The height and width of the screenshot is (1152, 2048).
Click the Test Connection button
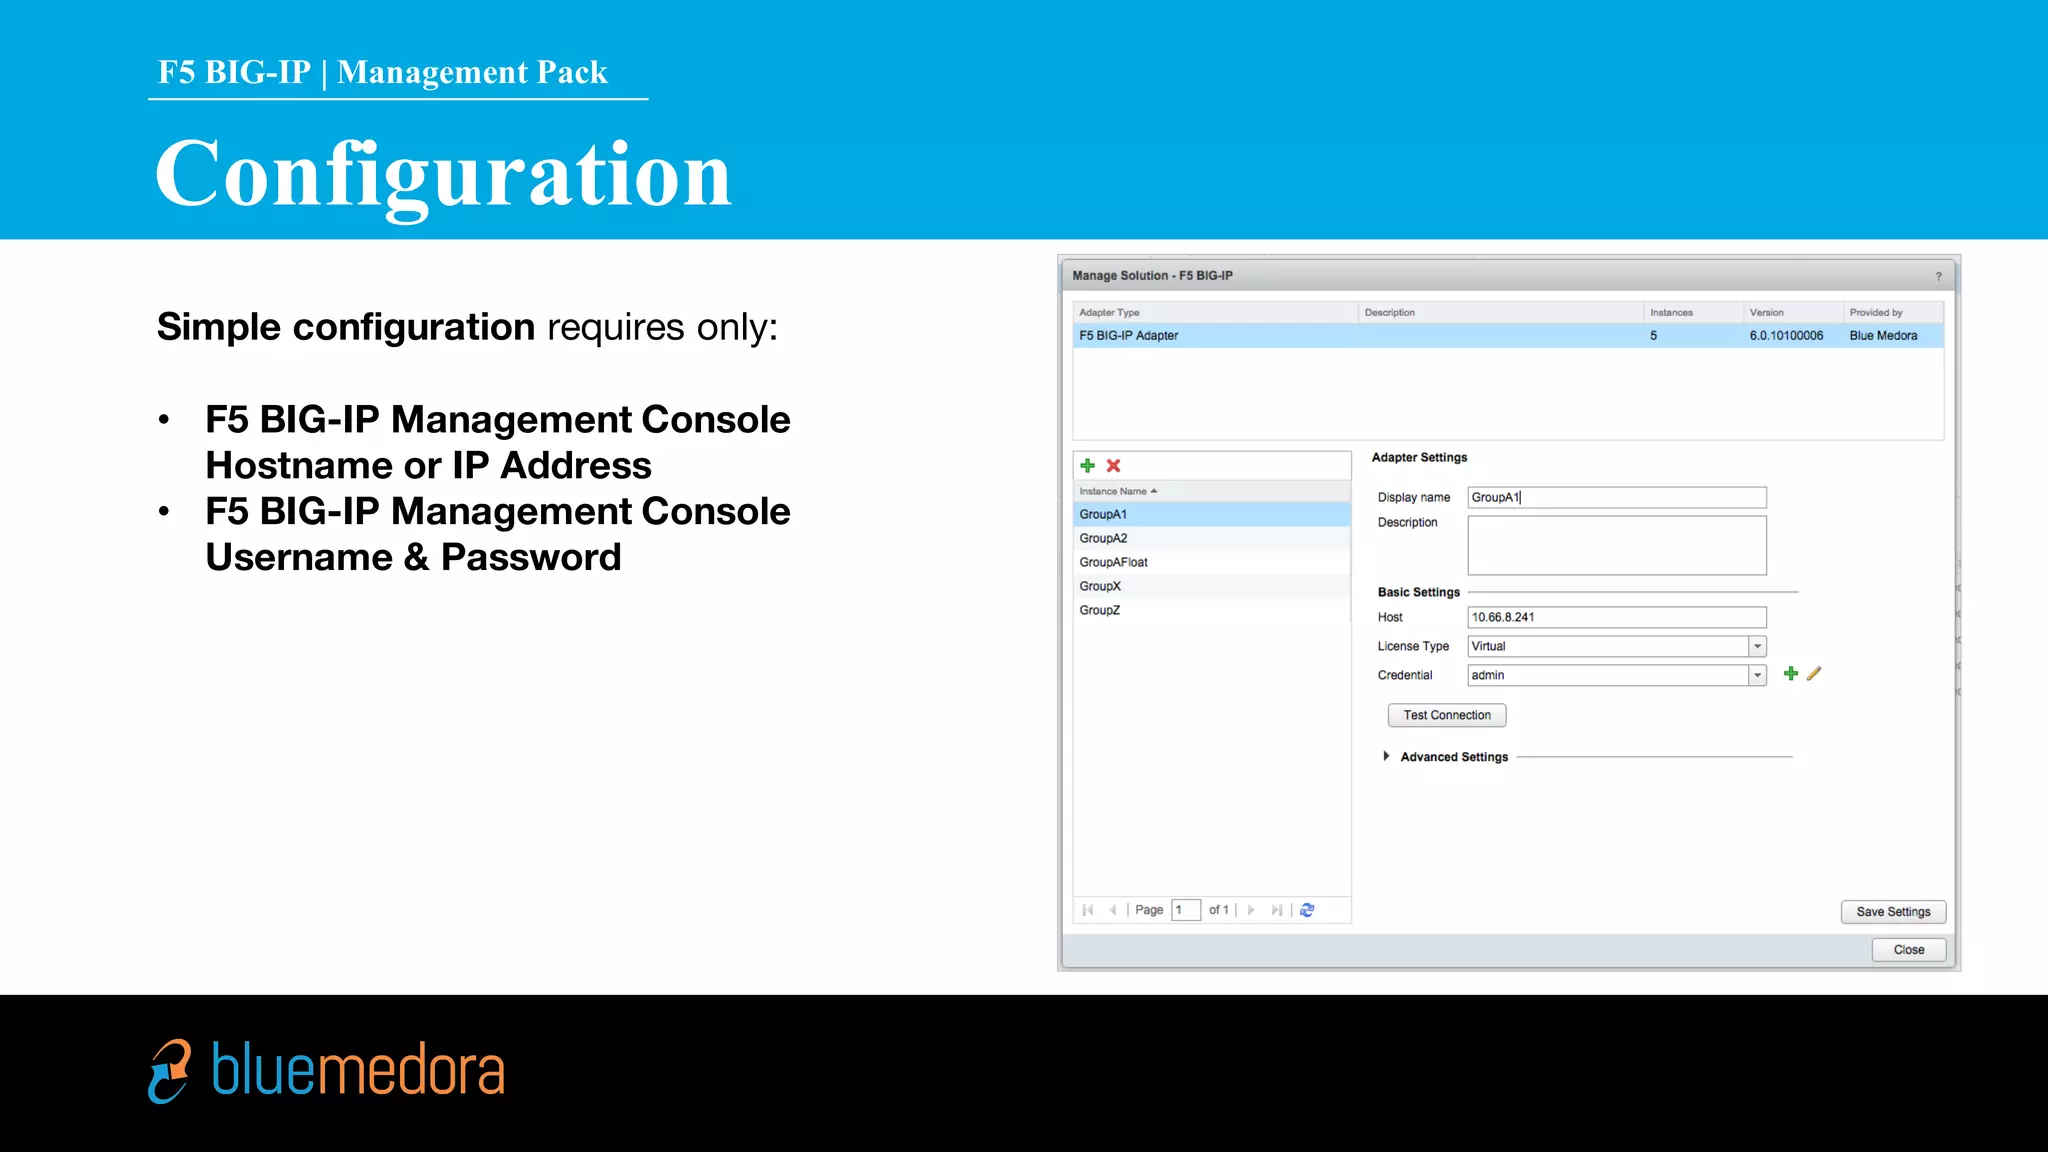(x=1446, y=715)
